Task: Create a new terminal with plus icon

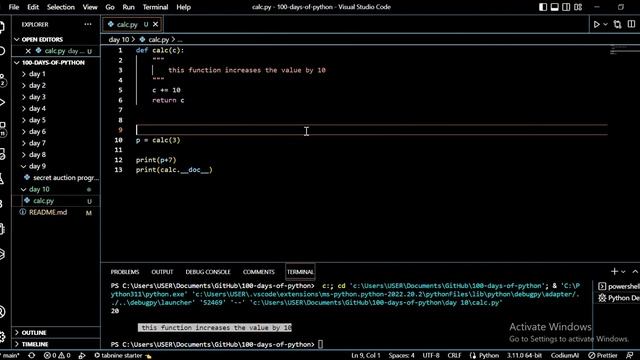Action: (614, 271)
